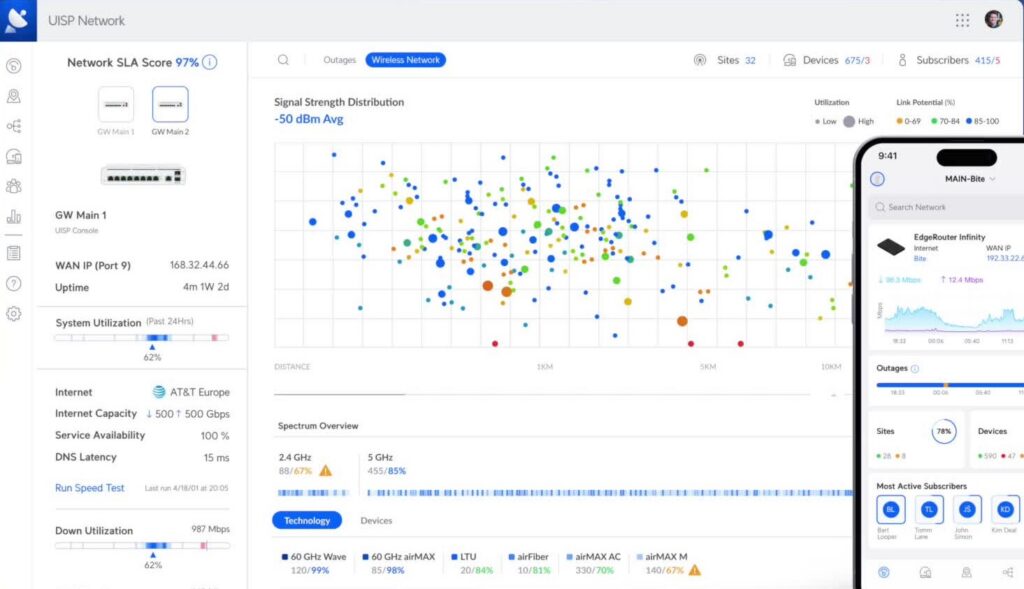Click the UISP satellite dish logo
This screenshot has width=1024, height=589.
click(x=18, y=20)
